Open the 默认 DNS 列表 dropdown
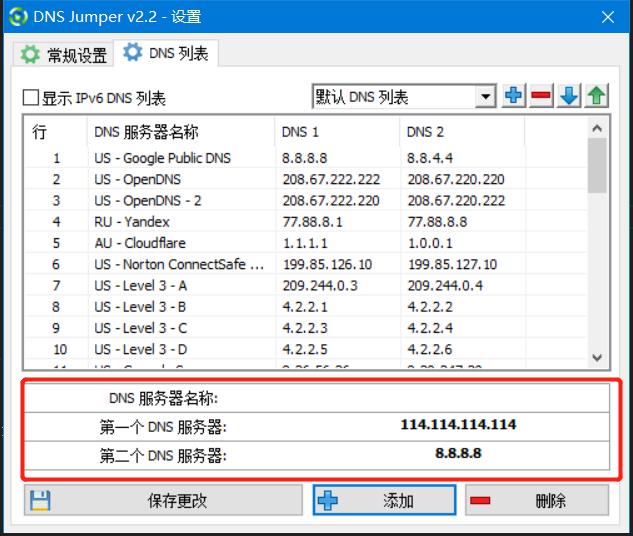633x536 pixels. [x=485, y=97]
